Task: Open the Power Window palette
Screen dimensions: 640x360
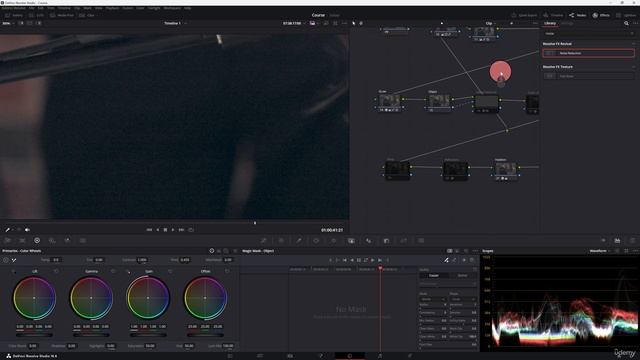Action: 316,241
